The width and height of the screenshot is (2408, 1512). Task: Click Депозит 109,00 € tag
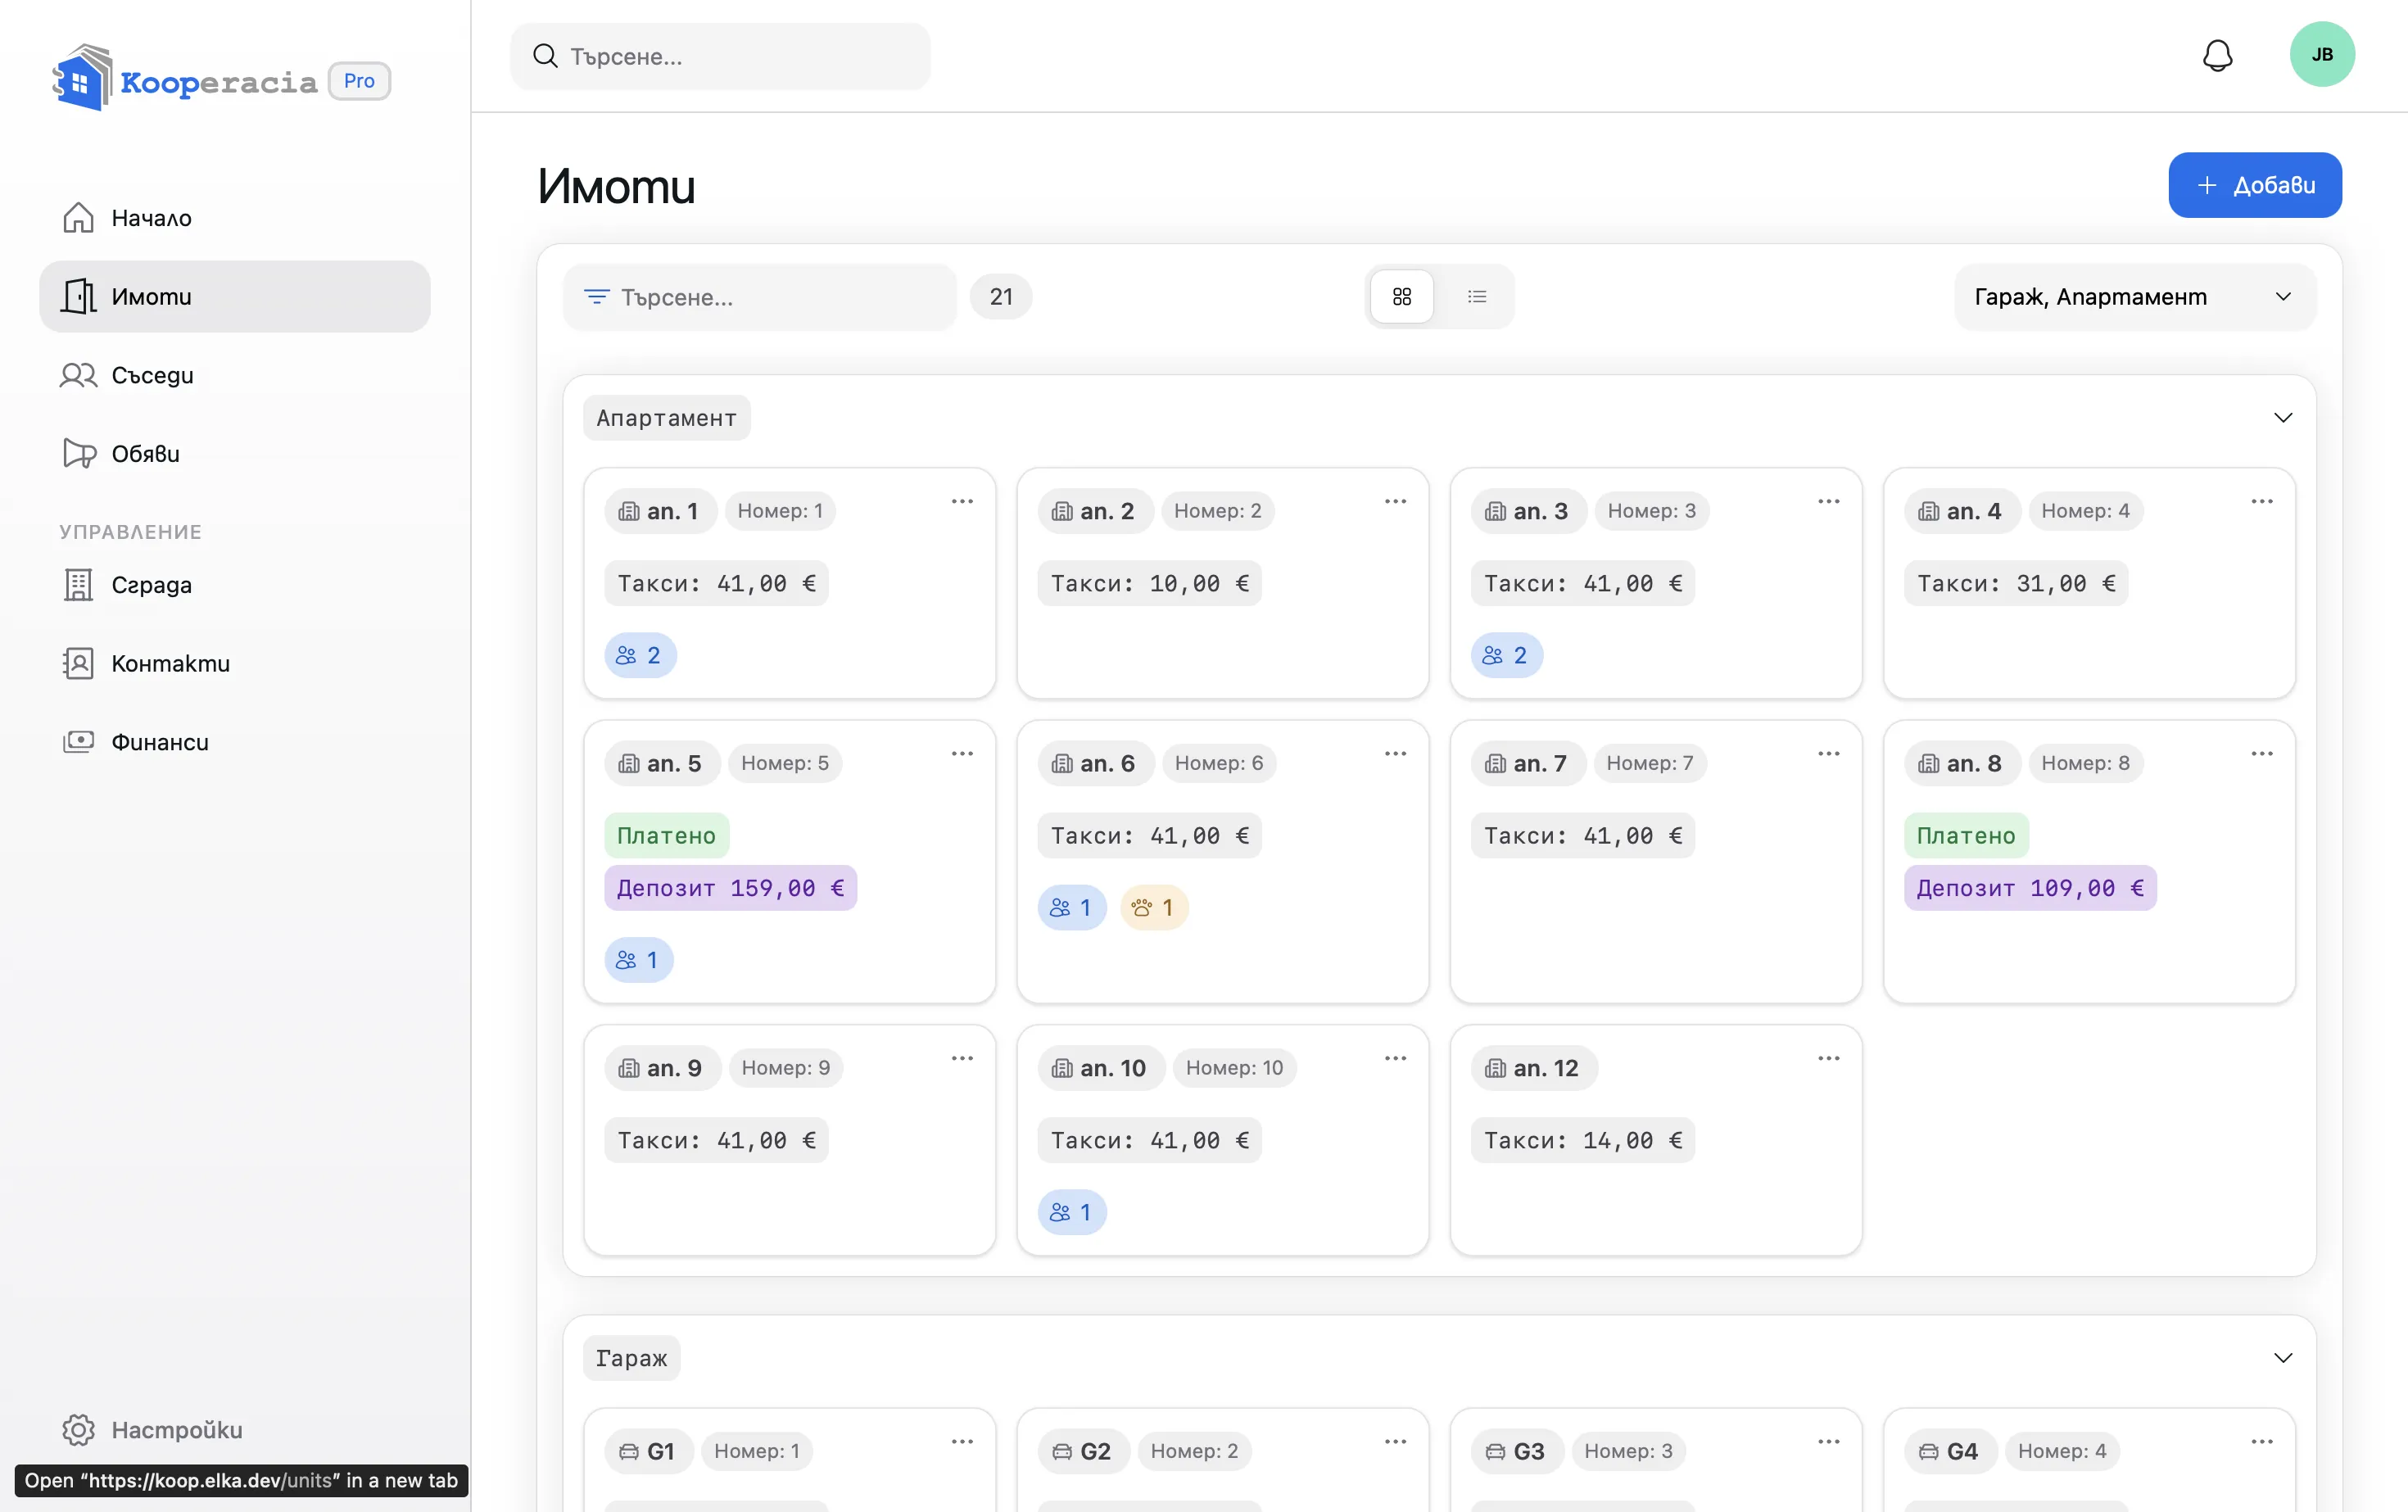click(2030, 888)
